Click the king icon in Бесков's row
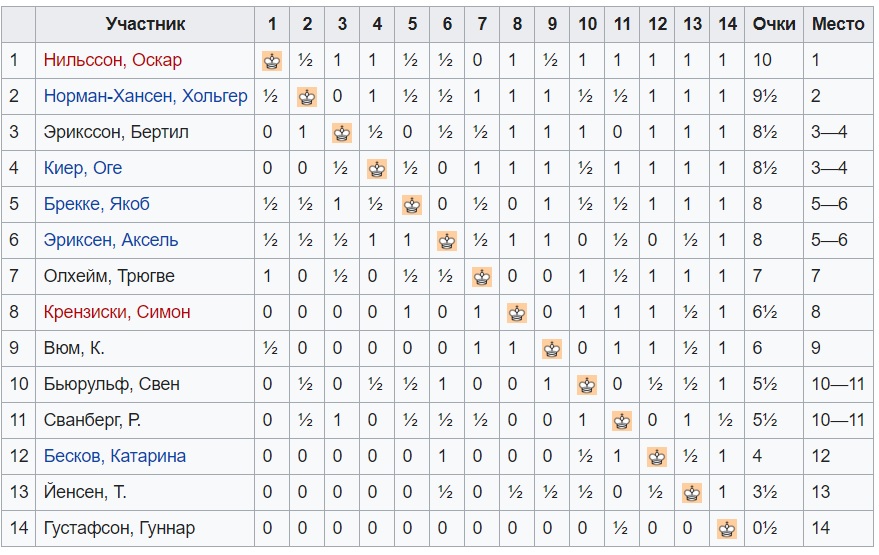This screenshot has height=555, width=879. pos(657,457)
